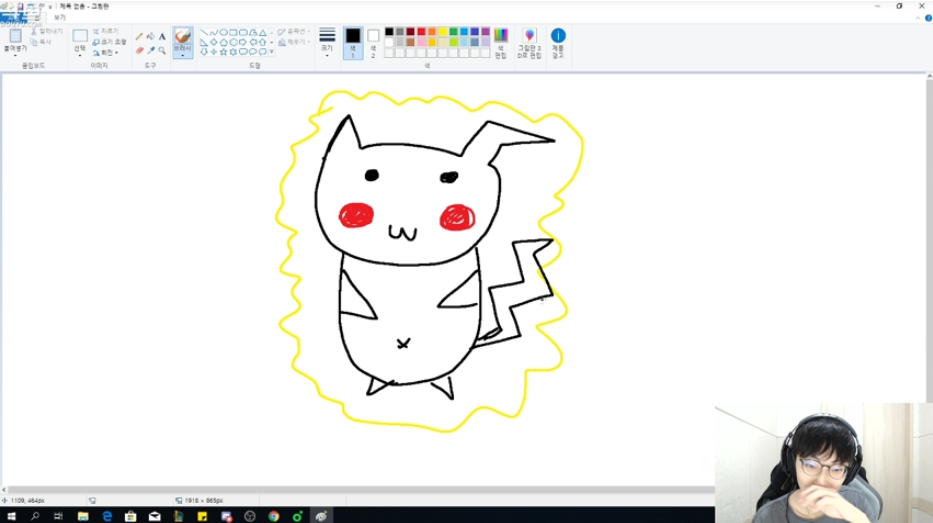Image resolution: width=933 pixels, height=523 pixels.
Task: Choose the Triangle shape
Action: coord(262,33)
